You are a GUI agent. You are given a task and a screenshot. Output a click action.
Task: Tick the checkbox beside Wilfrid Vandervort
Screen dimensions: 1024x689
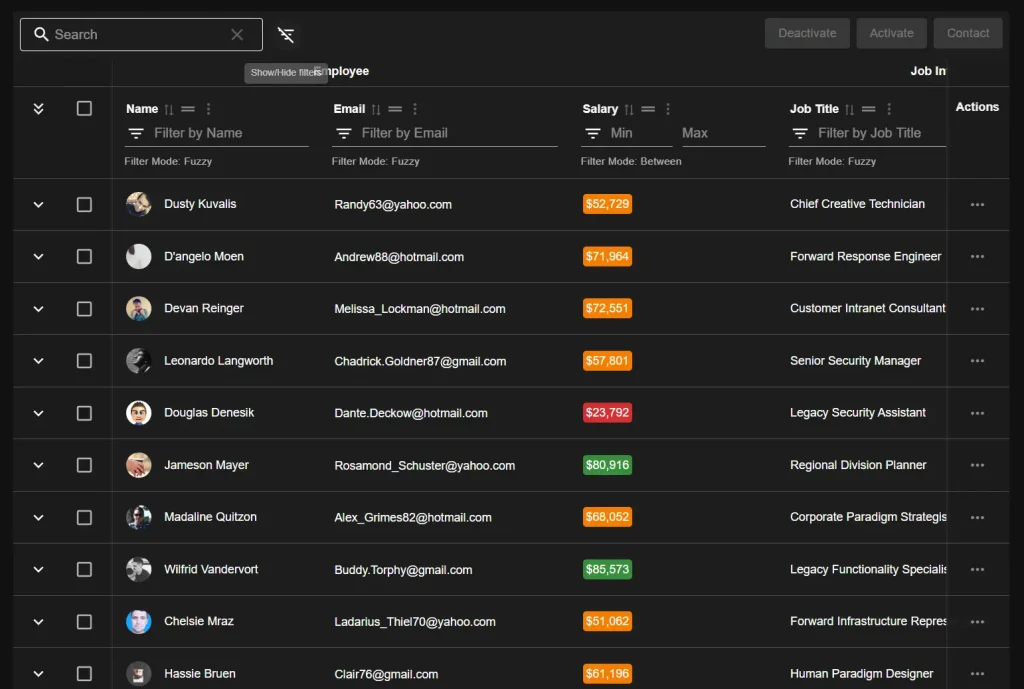(85, 569)
